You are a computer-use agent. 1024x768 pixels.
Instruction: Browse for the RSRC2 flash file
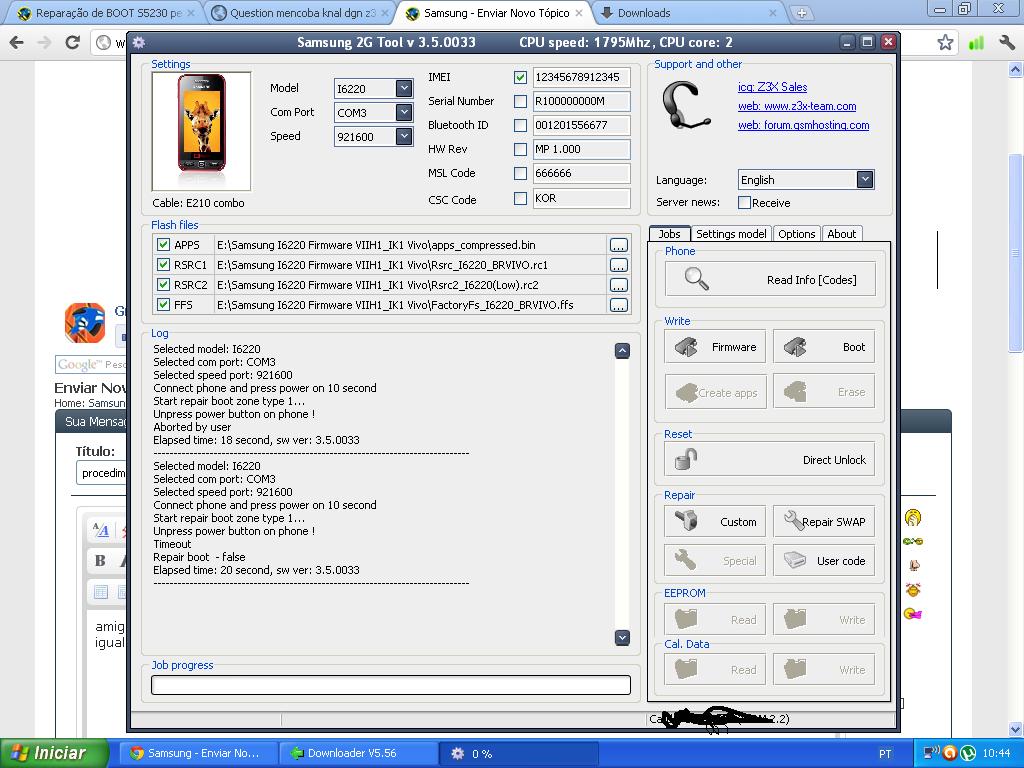[618, 285]
